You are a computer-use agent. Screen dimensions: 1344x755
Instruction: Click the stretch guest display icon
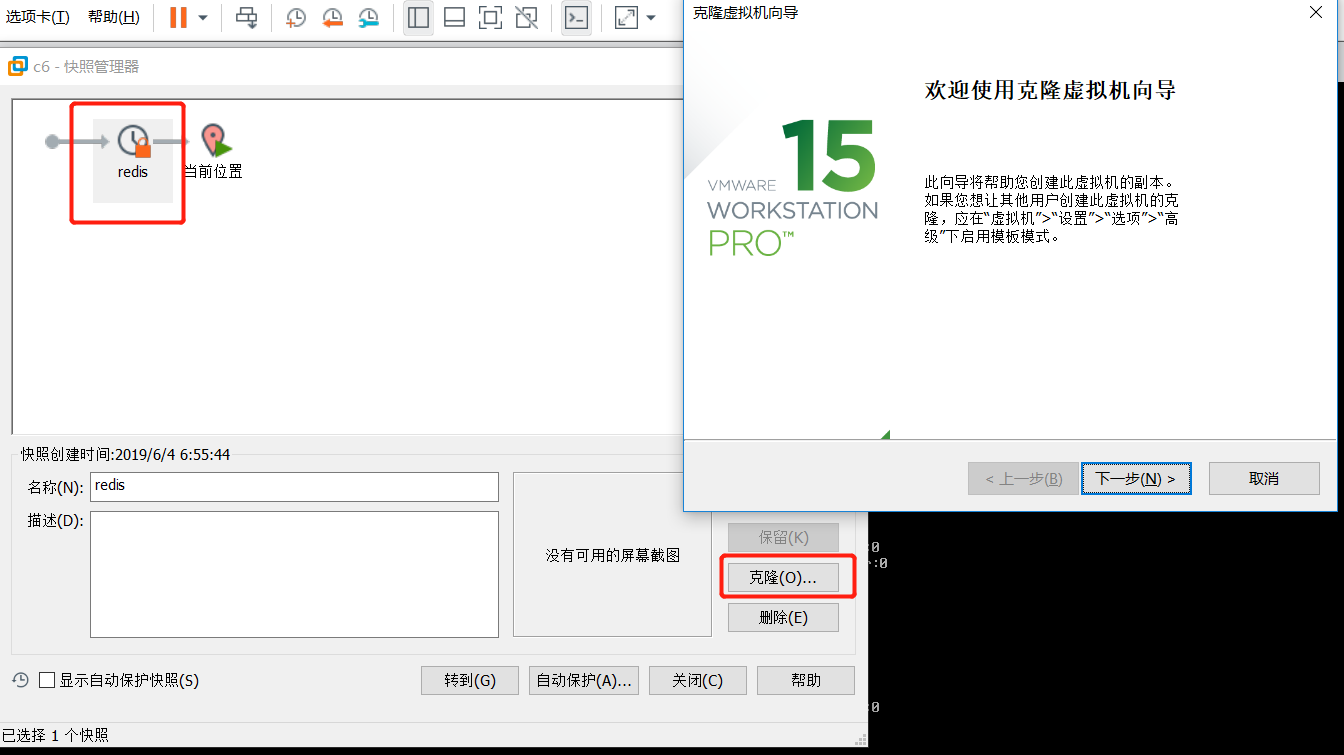(626, 17)
